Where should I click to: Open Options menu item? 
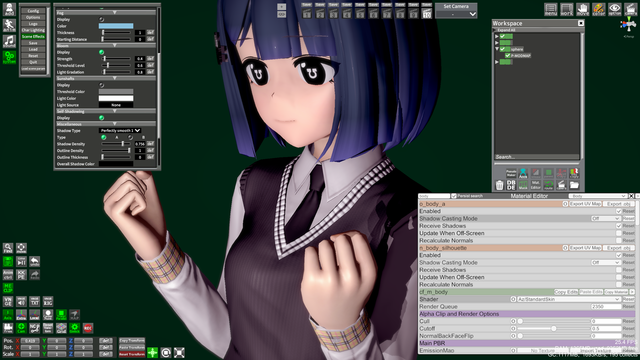click(33, 18)
